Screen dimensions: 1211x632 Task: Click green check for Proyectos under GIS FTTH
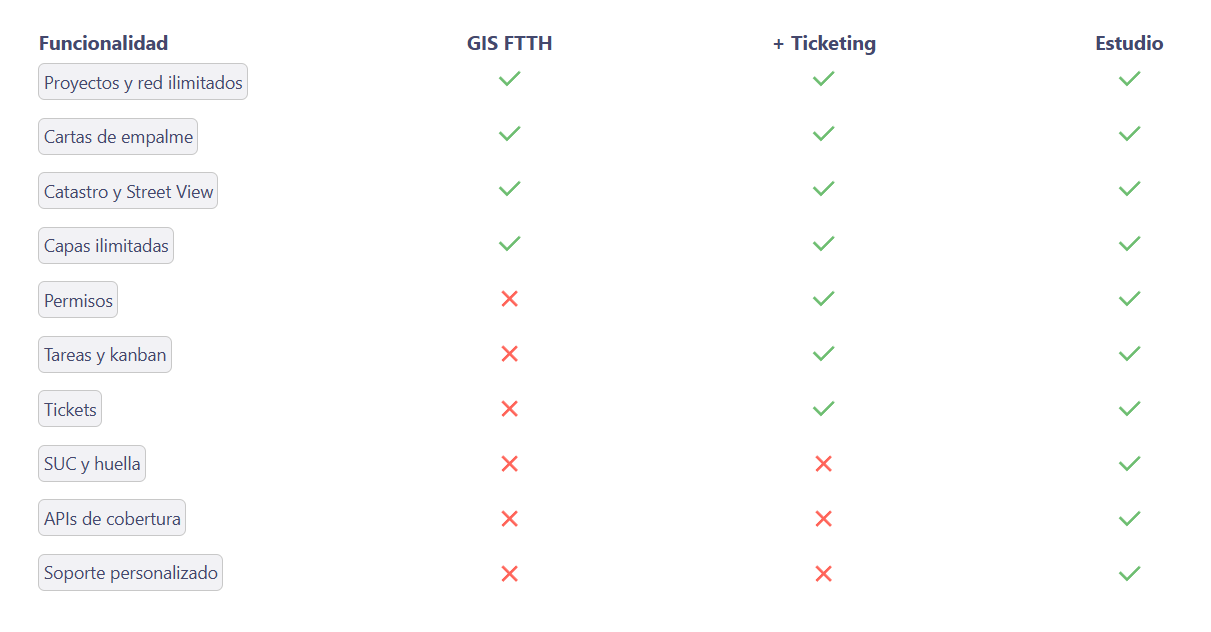coord(509,78)
